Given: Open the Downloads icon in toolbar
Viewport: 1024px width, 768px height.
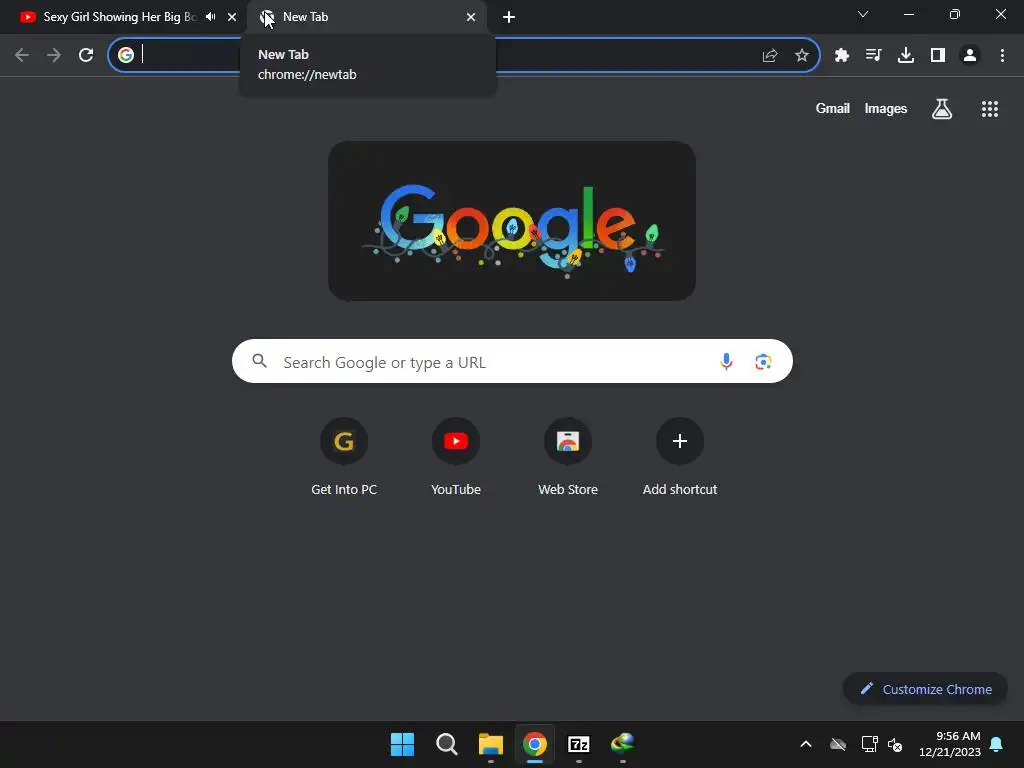Looking at the screenshot, I should coord(906,56).
